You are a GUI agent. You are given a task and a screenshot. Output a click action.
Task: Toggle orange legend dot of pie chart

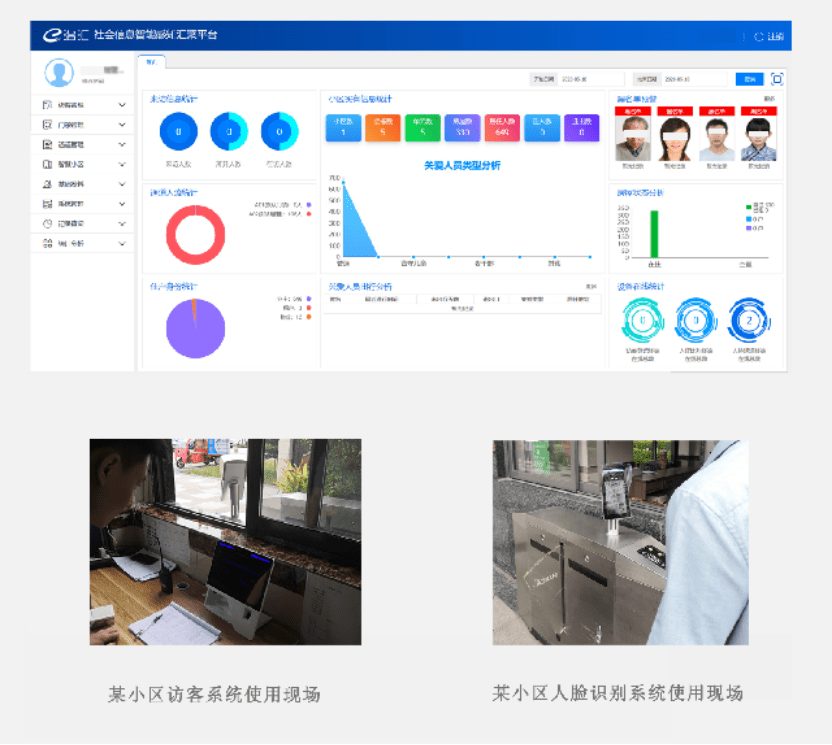[x=309, y=317]
